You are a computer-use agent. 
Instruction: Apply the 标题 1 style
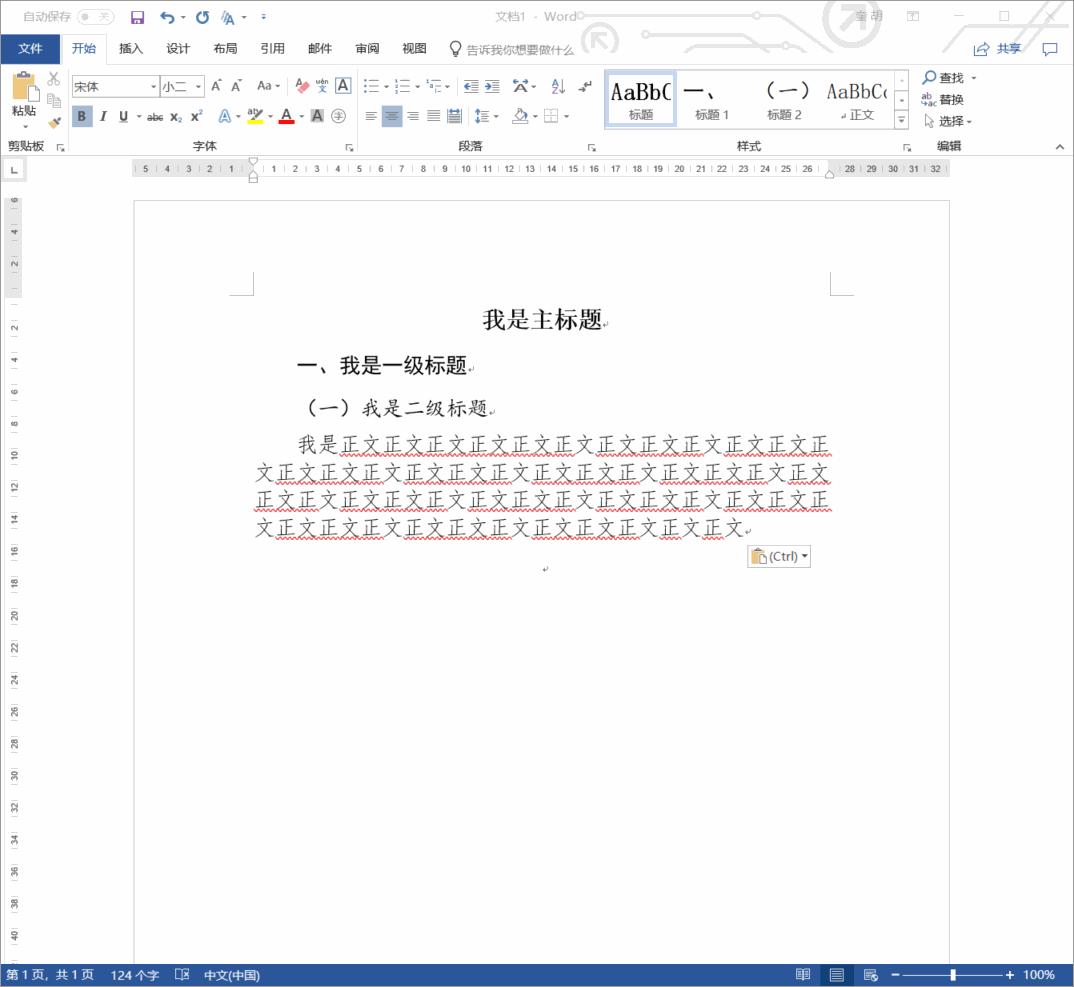coord(711,98)
